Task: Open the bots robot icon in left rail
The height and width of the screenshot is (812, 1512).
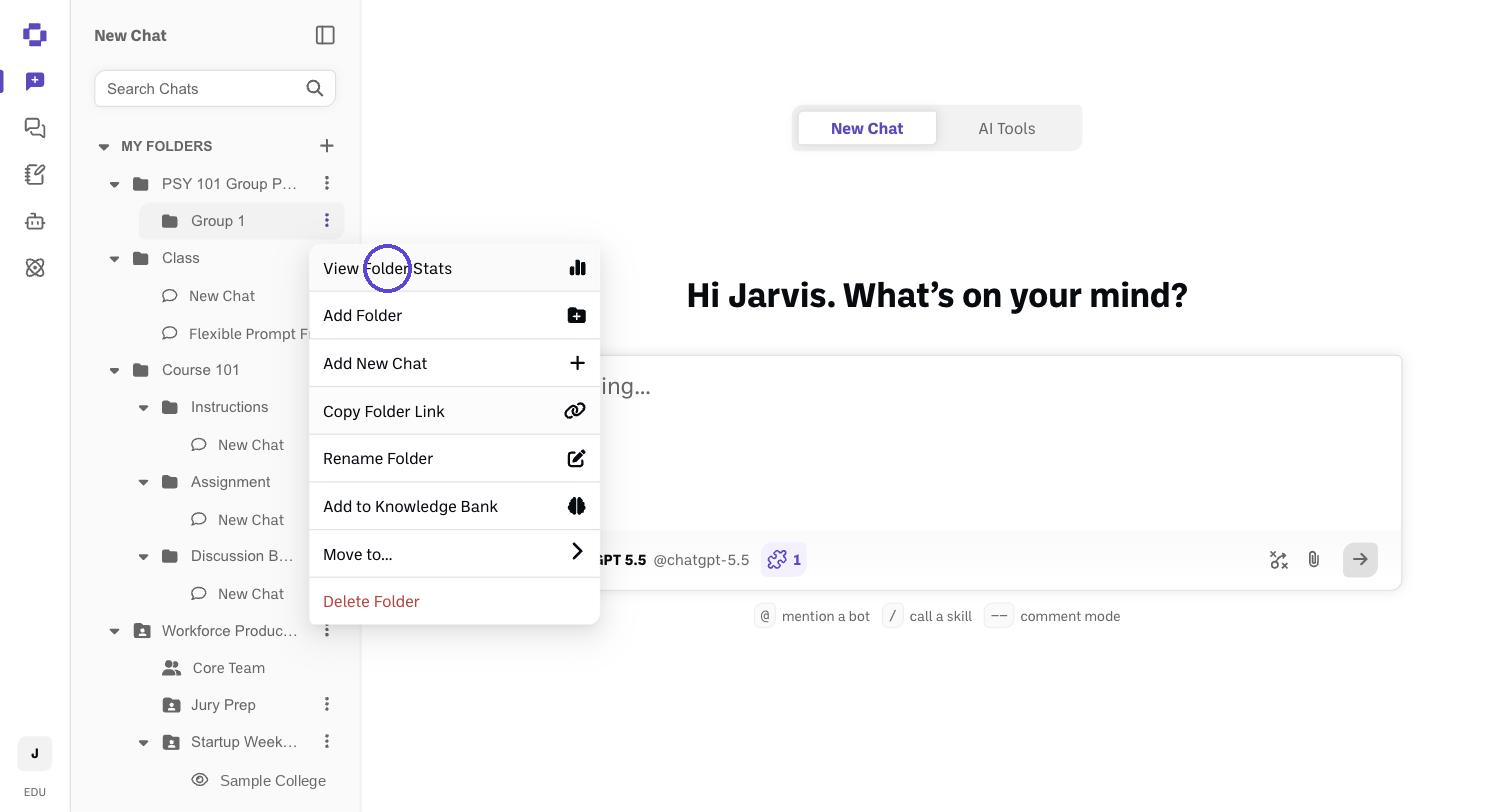Action: 35,221
